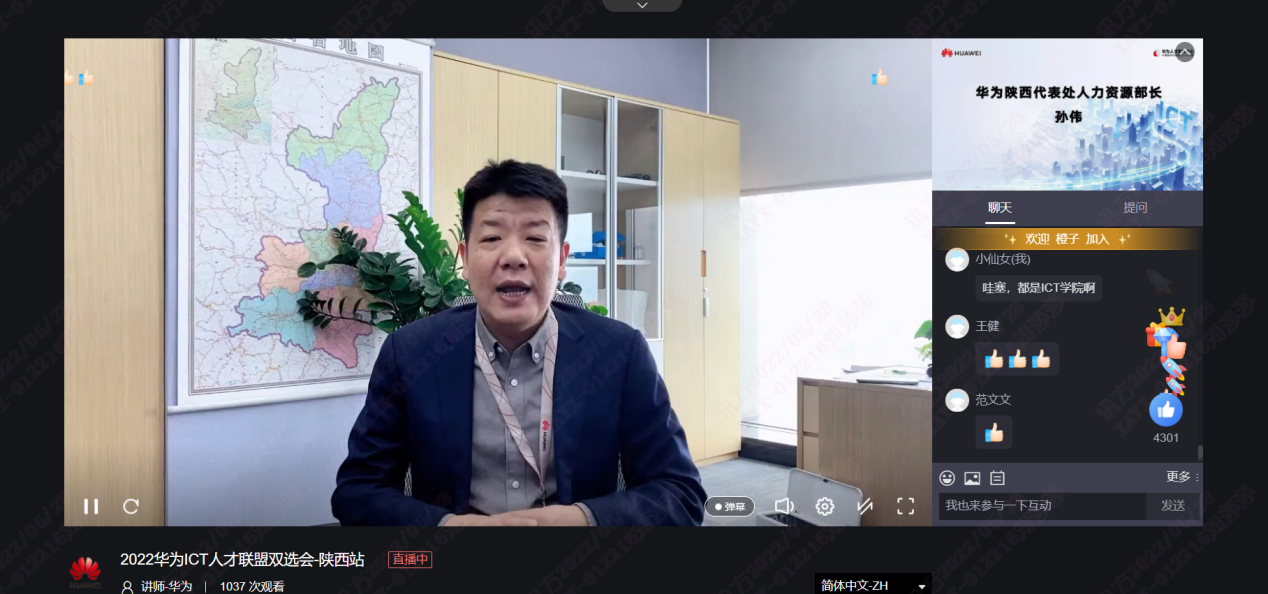
Task: Expand the 更多 more options menu
Action: 1182,477
